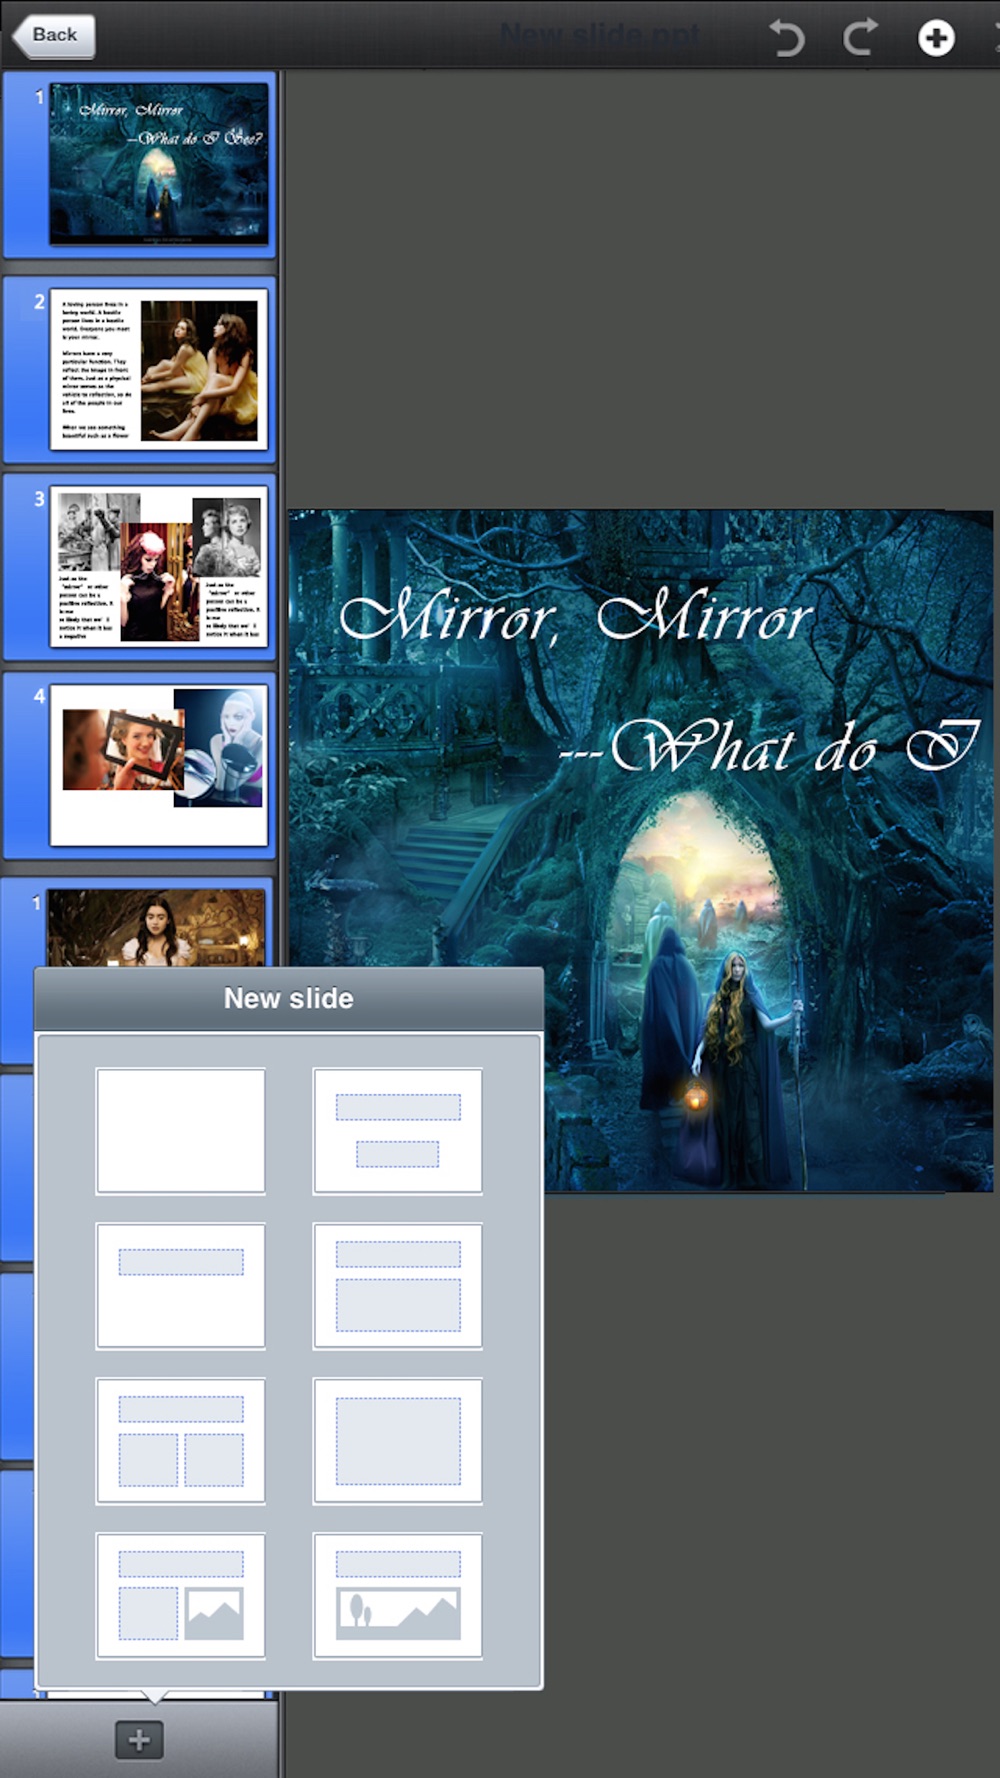This screenshot has width=1000, height=1778.
Task: Redo the last action
Action: [860, 38]
